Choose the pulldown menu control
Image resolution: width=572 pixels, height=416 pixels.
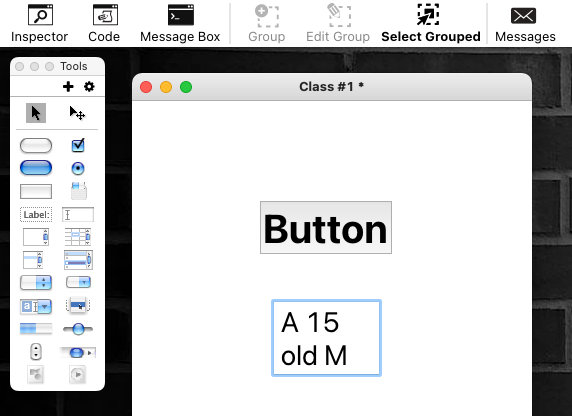pos(78,282)
